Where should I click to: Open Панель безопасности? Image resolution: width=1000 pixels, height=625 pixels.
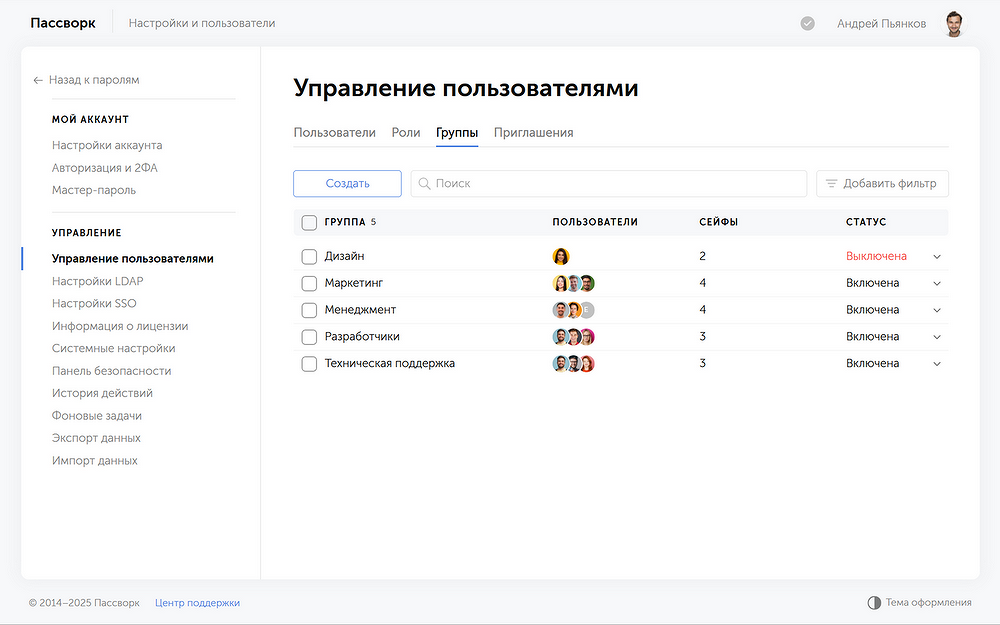point(112,371)
